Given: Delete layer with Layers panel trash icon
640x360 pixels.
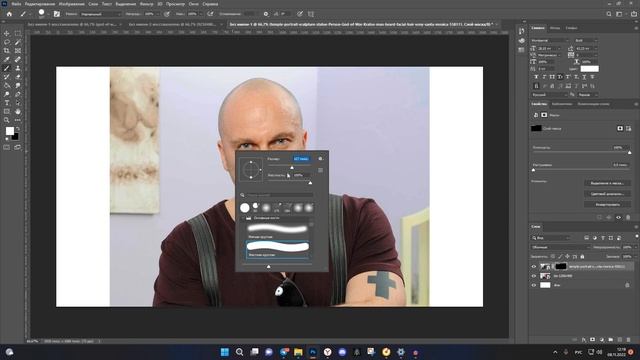Looking at the screenshot, I should click(628, 340).
